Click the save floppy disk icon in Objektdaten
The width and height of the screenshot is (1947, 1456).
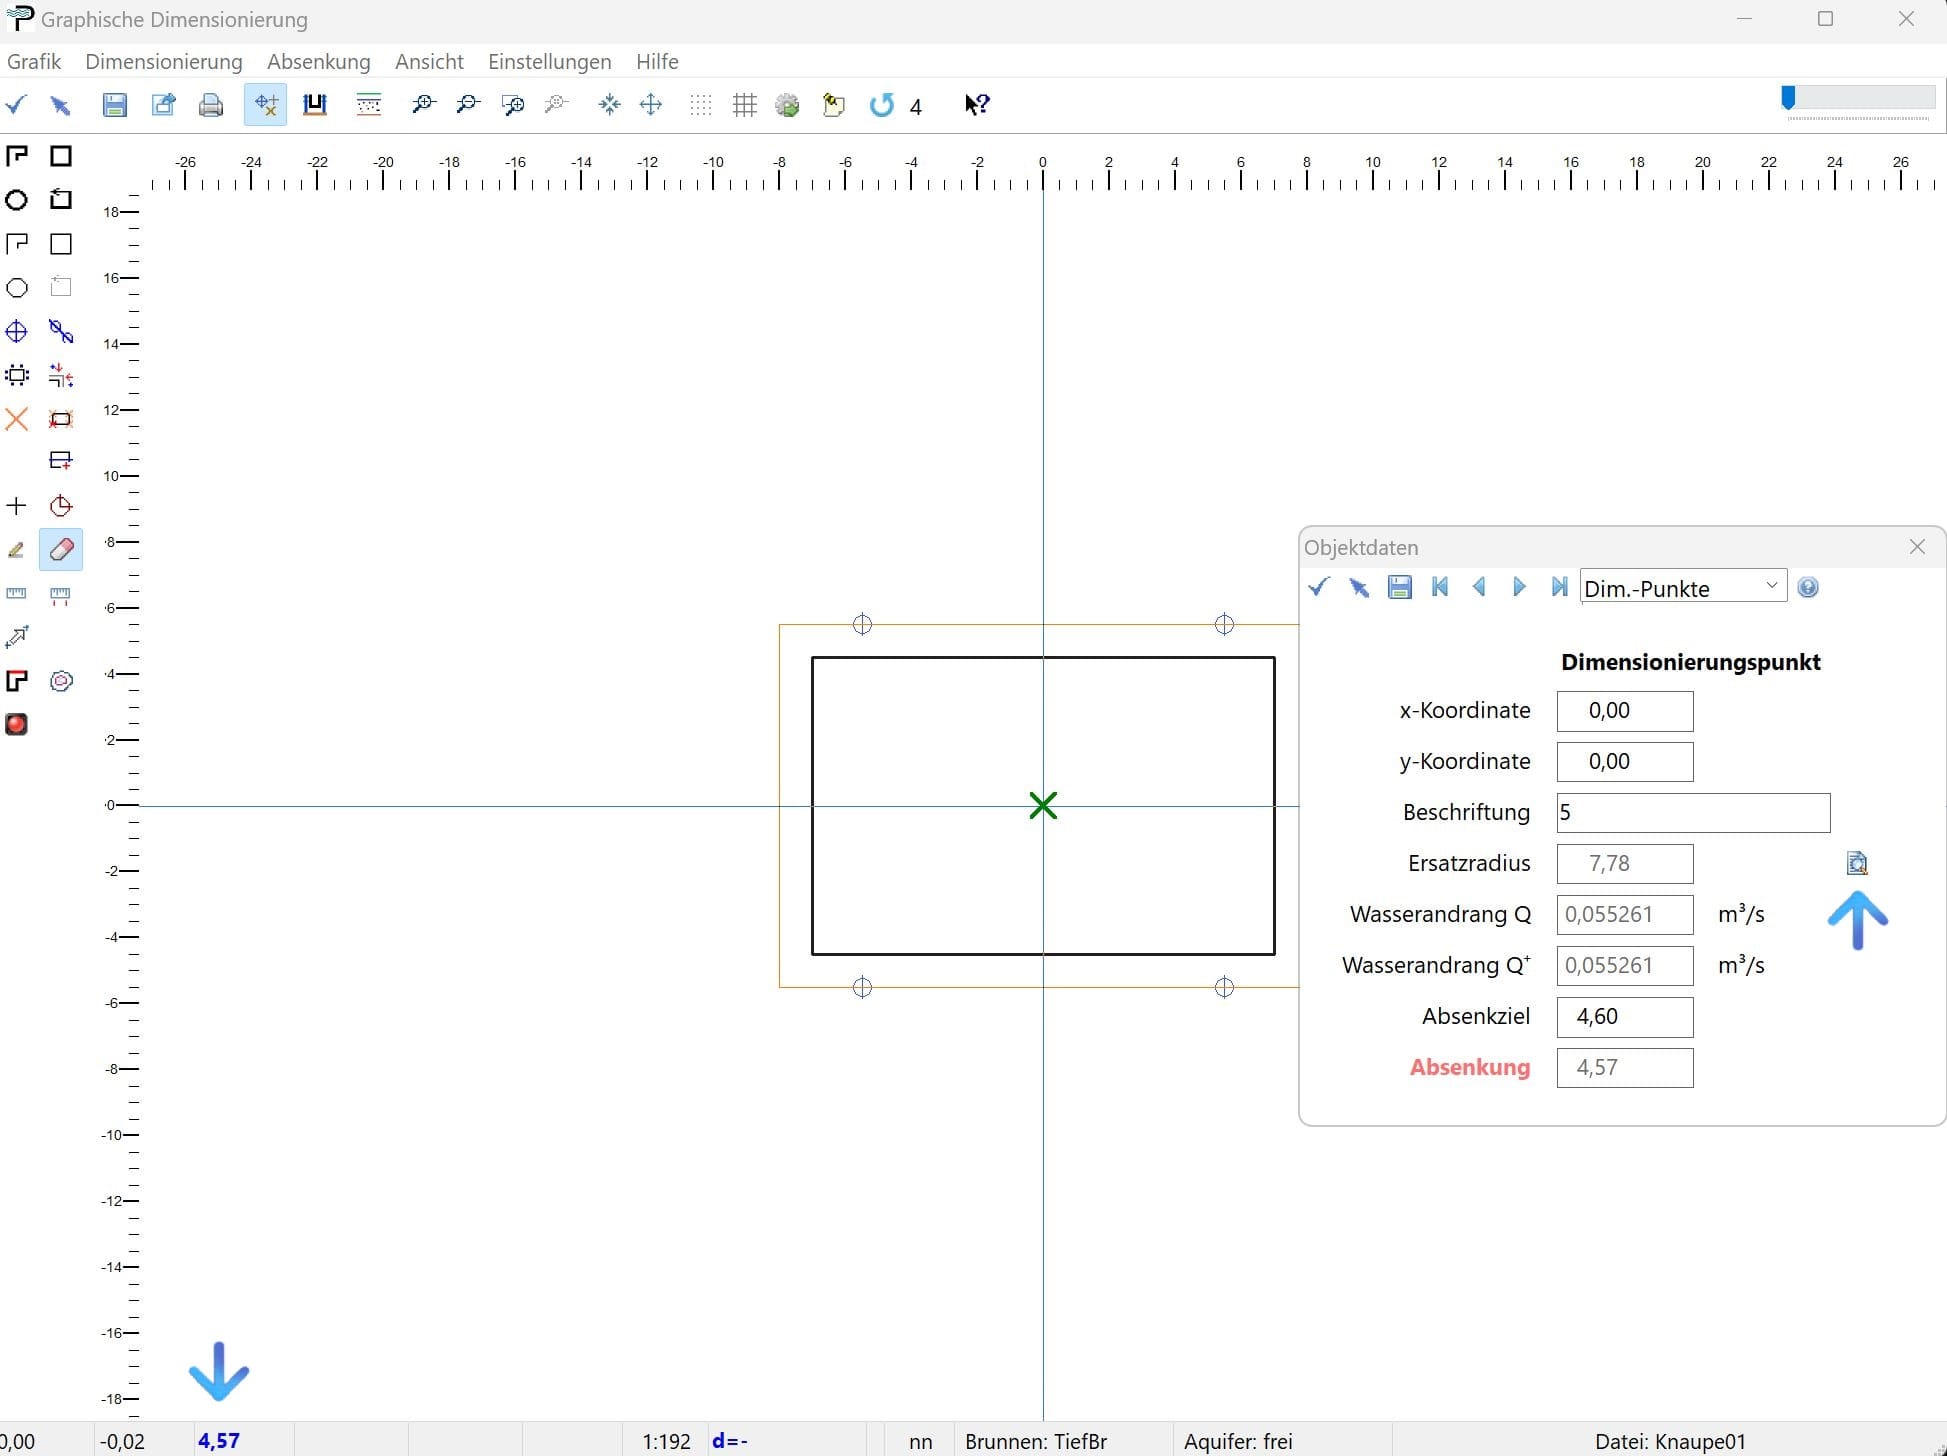point(1399,587)
